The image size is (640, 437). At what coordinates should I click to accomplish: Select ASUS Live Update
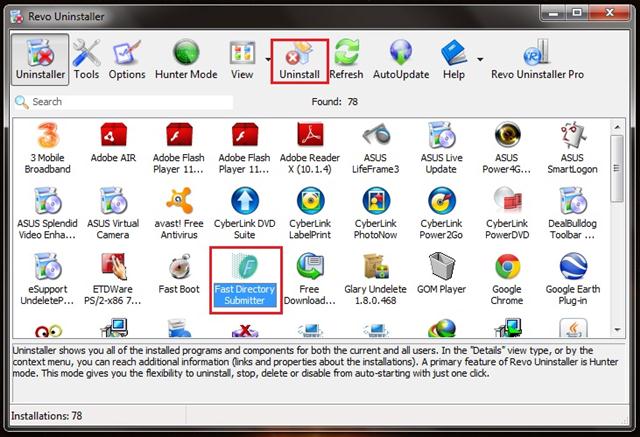pyautogui.click(x=441, y=149)
